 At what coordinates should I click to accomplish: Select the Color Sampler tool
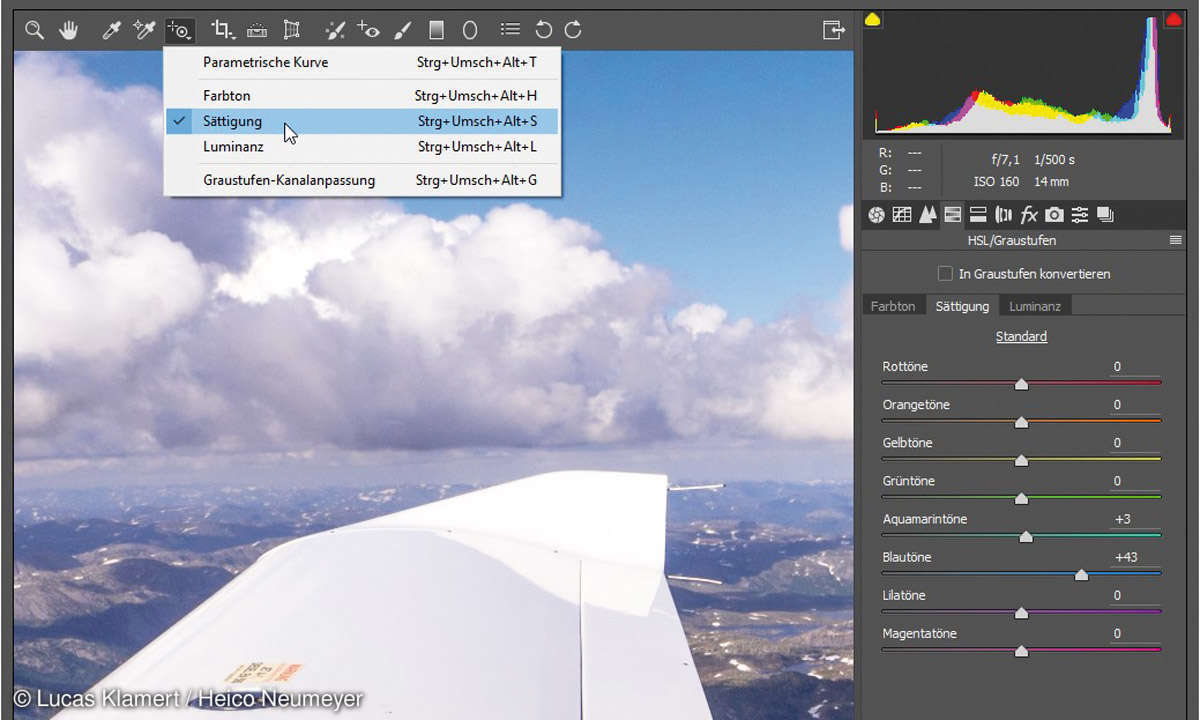tap(144, 30)
